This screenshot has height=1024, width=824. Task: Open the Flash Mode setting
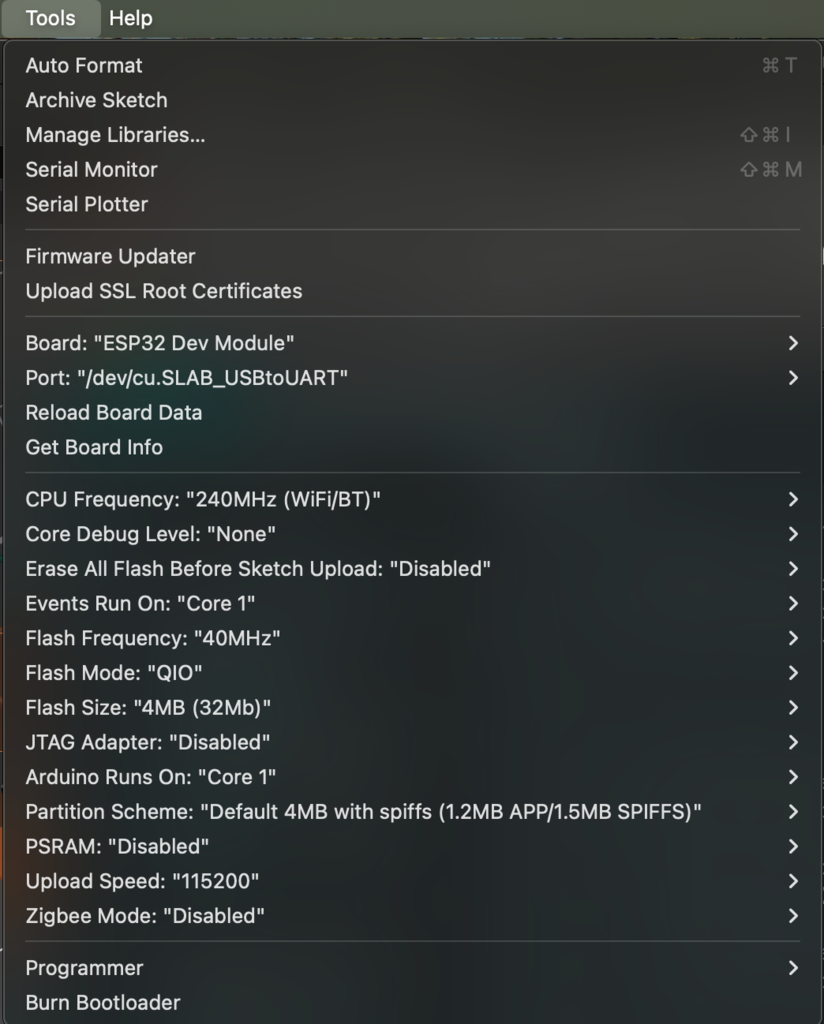(x=107, y=673)
